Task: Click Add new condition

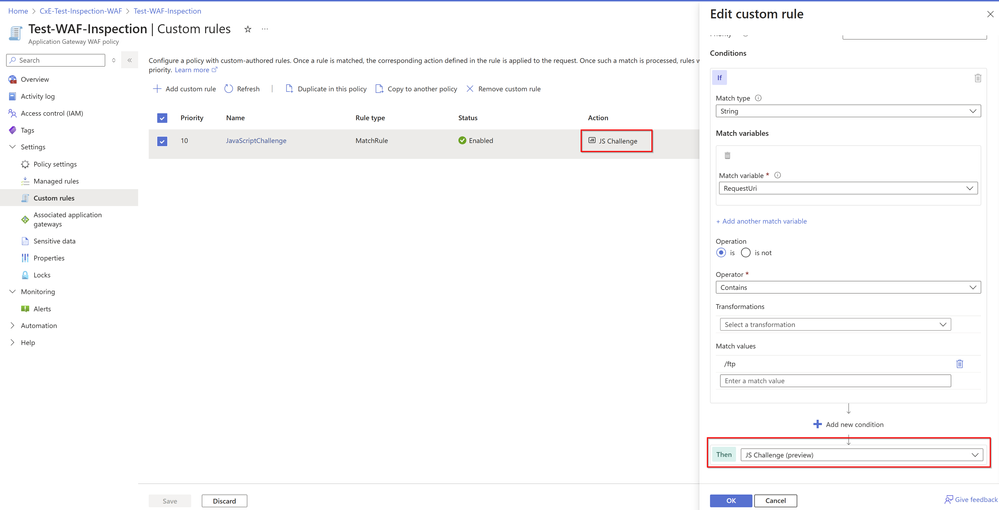Action: pos(848,424)
